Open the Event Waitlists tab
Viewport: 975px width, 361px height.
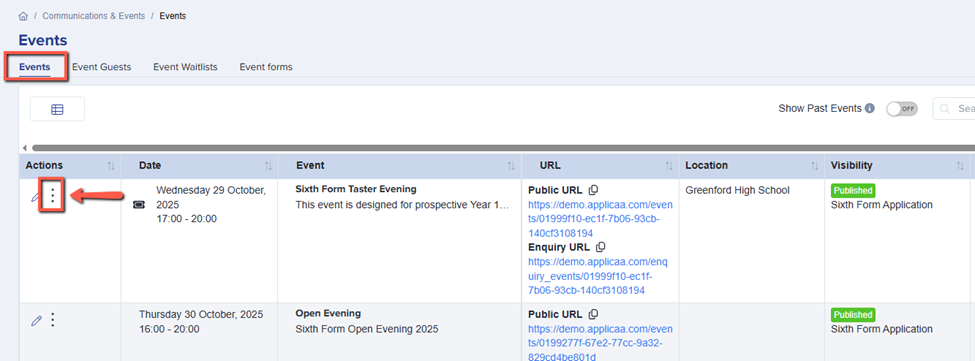click(185, 67)
